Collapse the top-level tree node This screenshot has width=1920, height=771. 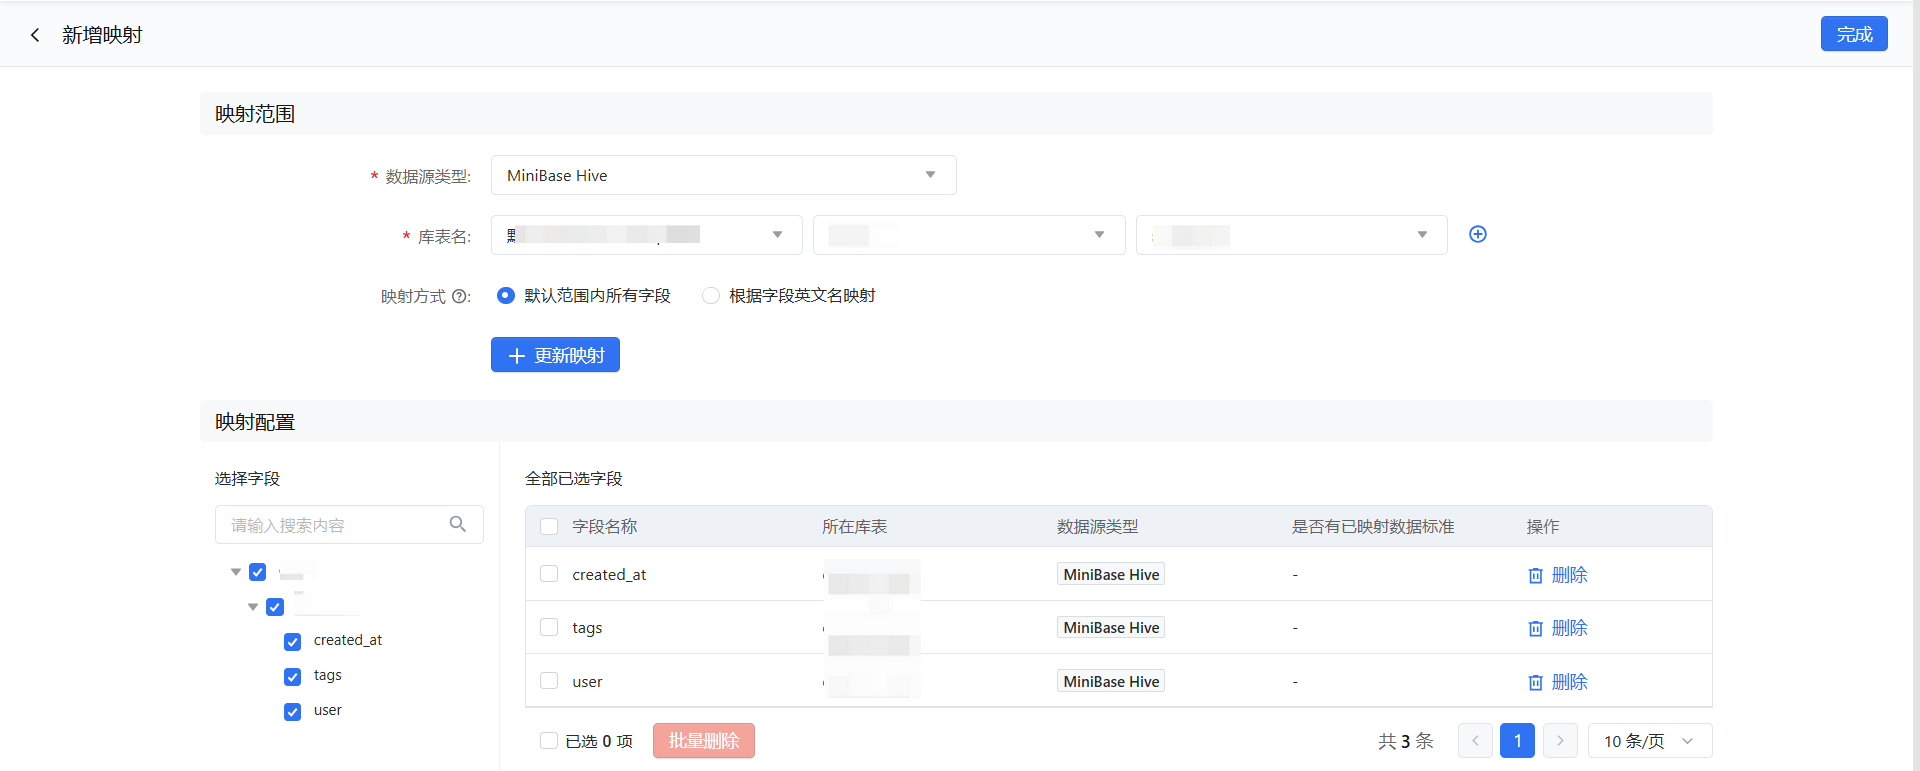pyautogui.click(x=236, y=572)
